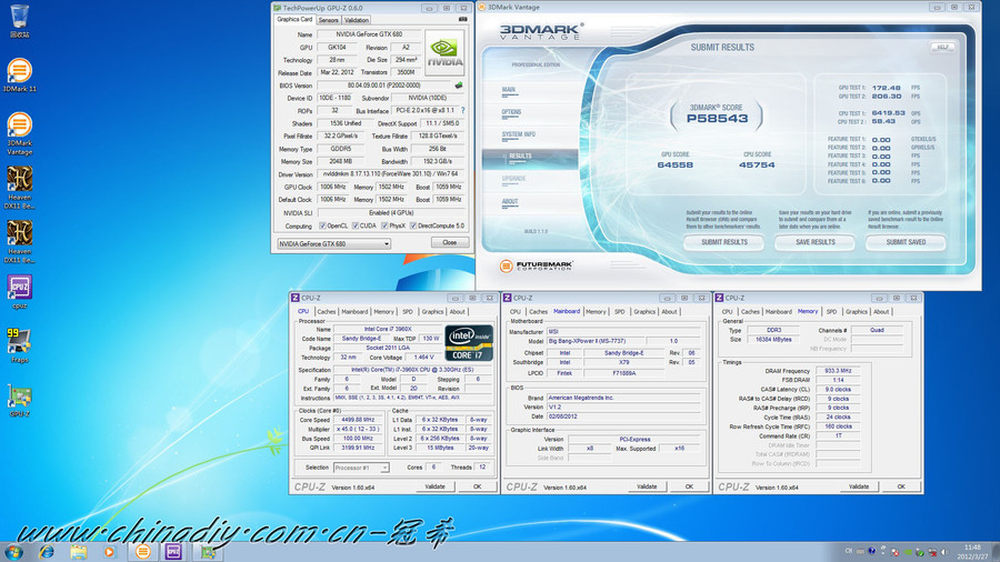Click the Core Speed value 4499.88 MHz
Viewport: 1000px width, 562px height.
click(358, 420)
